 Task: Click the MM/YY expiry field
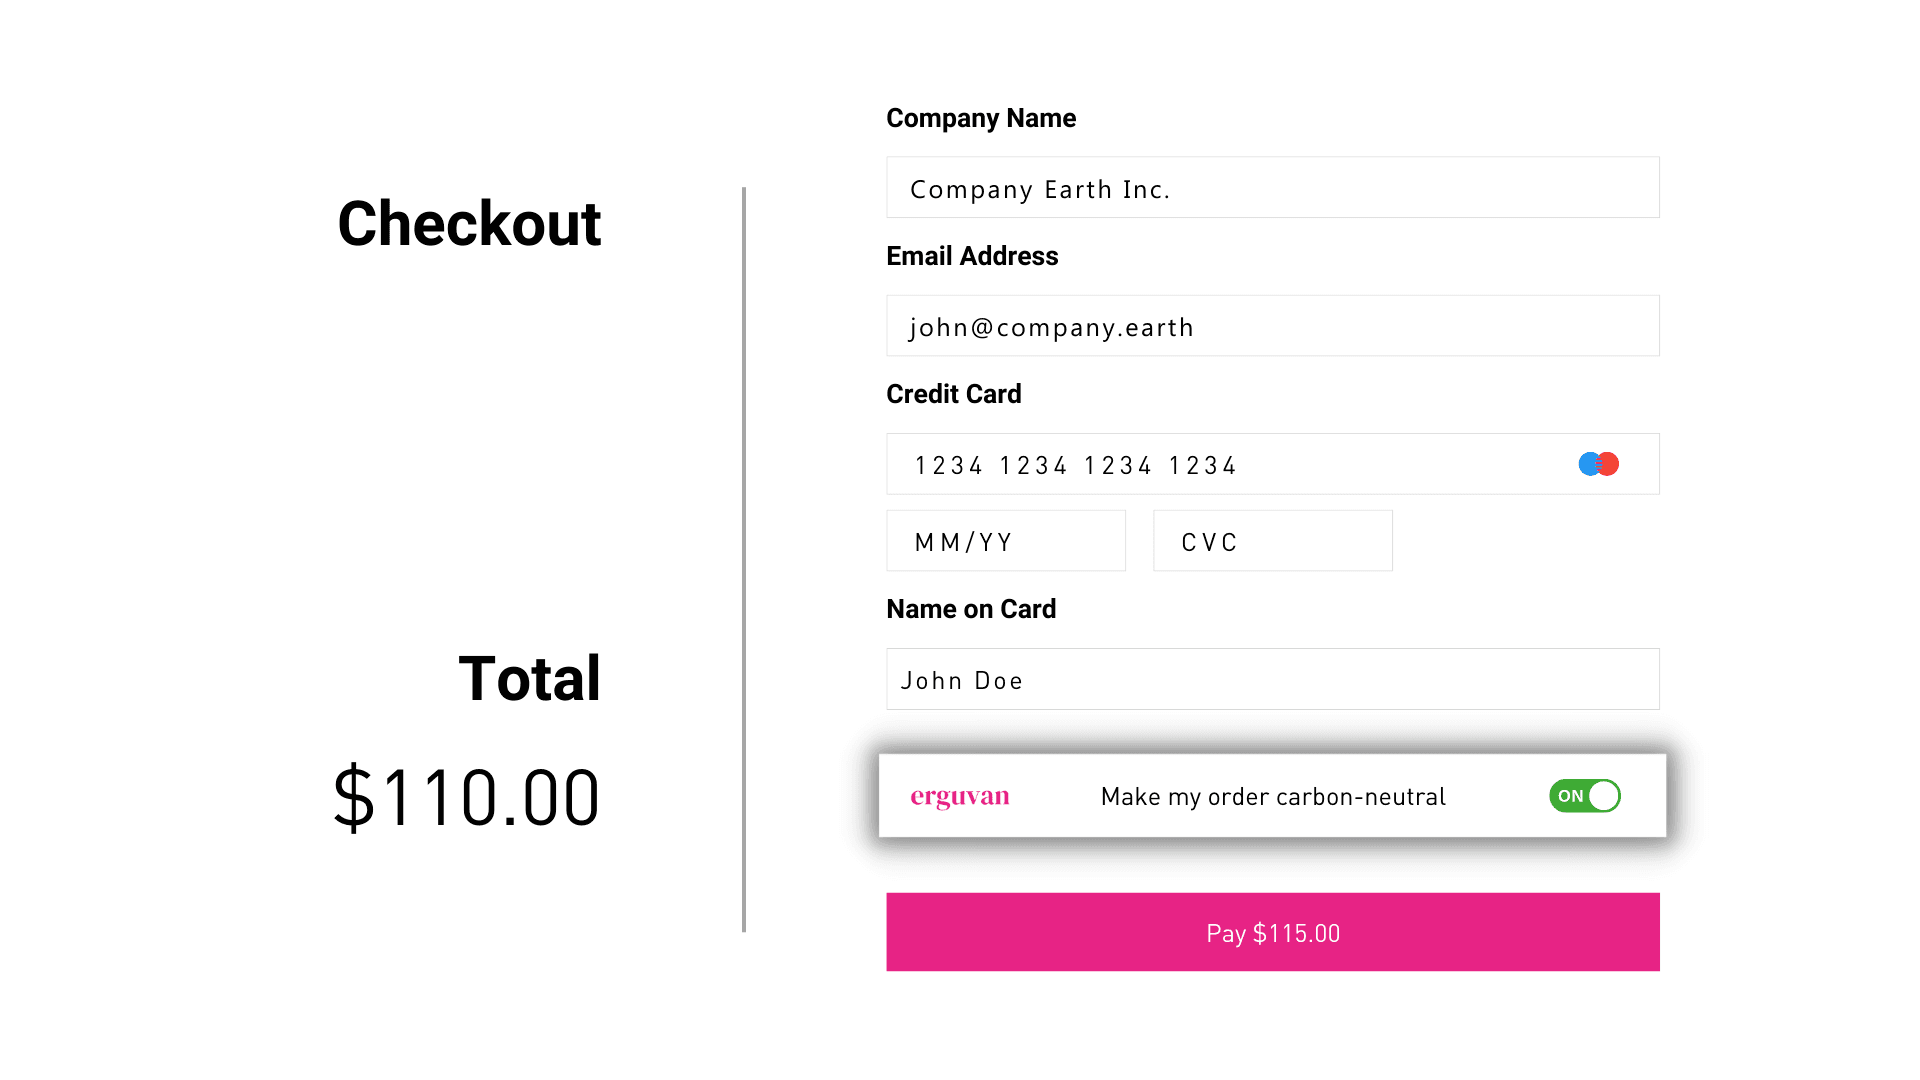(x=1006, y=541)
